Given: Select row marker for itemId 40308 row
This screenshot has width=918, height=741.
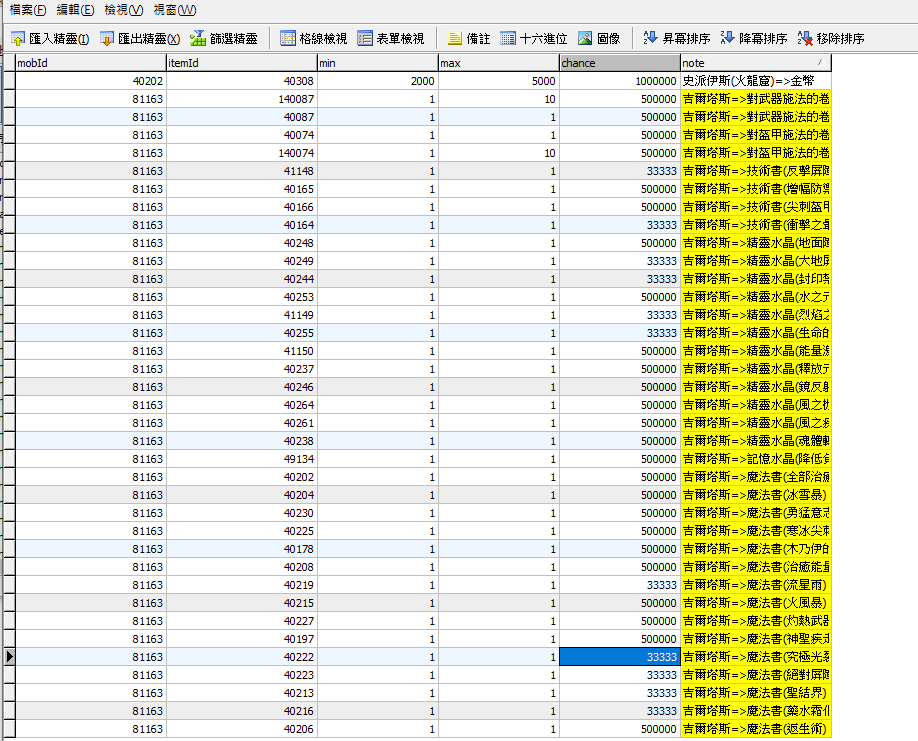Looking at the screenshot, I should pos(9,81).
